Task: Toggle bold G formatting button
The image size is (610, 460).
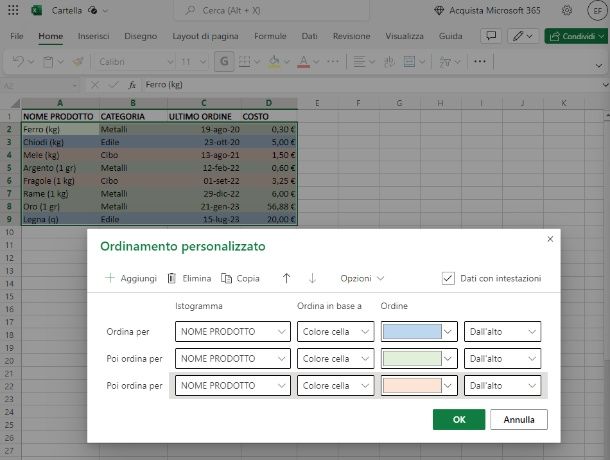Action: coord(224,61)
